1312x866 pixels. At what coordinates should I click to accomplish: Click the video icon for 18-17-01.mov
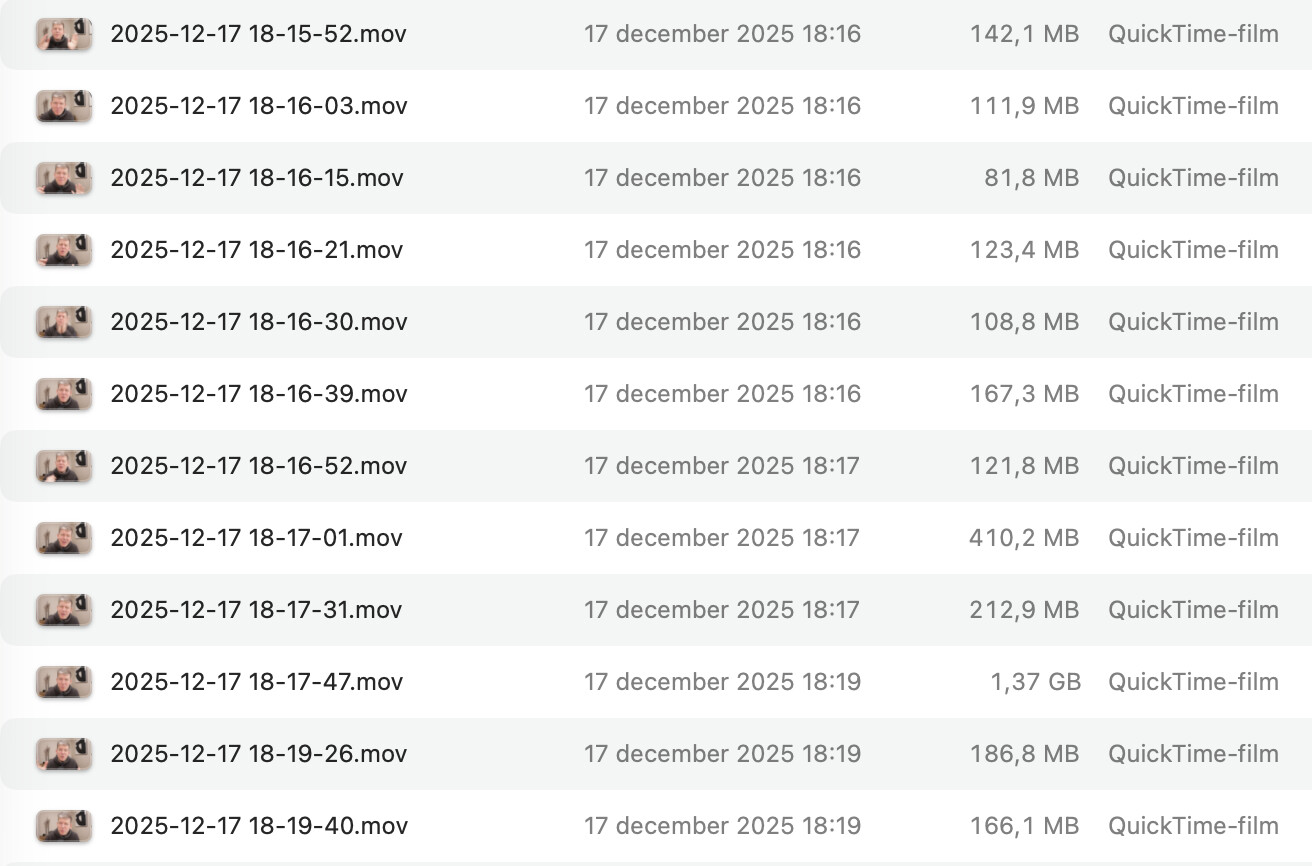(x=64, y=539)
